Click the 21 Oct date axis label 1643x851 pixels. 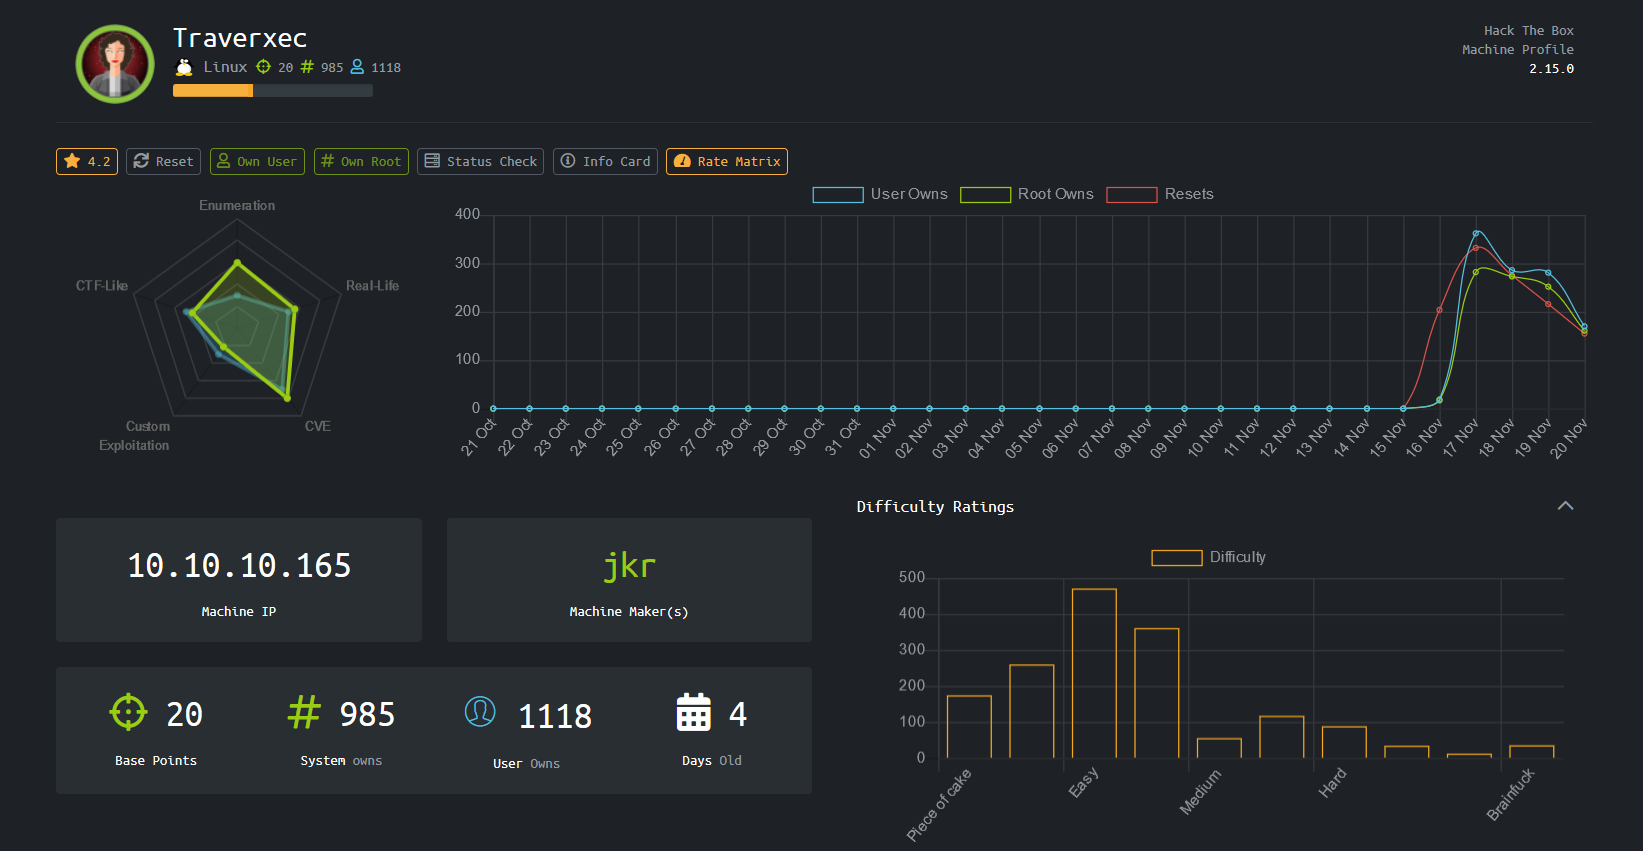[x=479, y=438]
